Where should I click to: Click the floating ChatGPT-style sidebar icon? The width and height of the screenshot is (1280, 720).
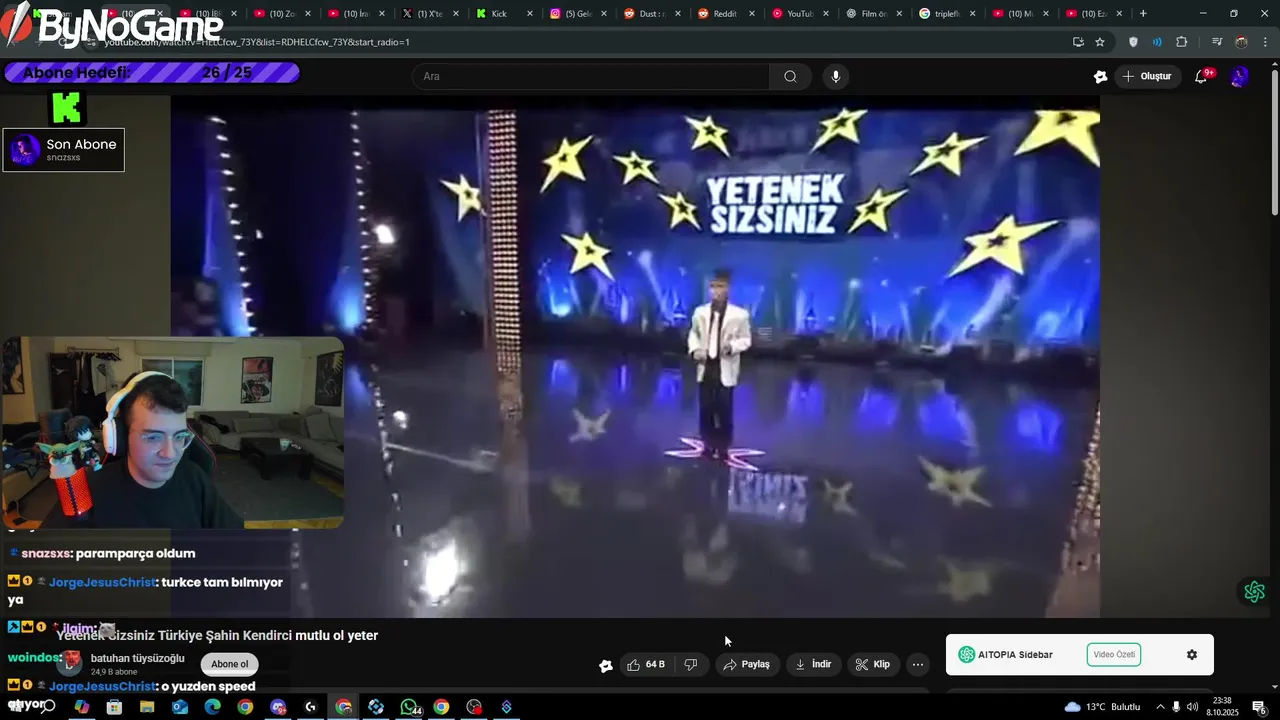1255,592
